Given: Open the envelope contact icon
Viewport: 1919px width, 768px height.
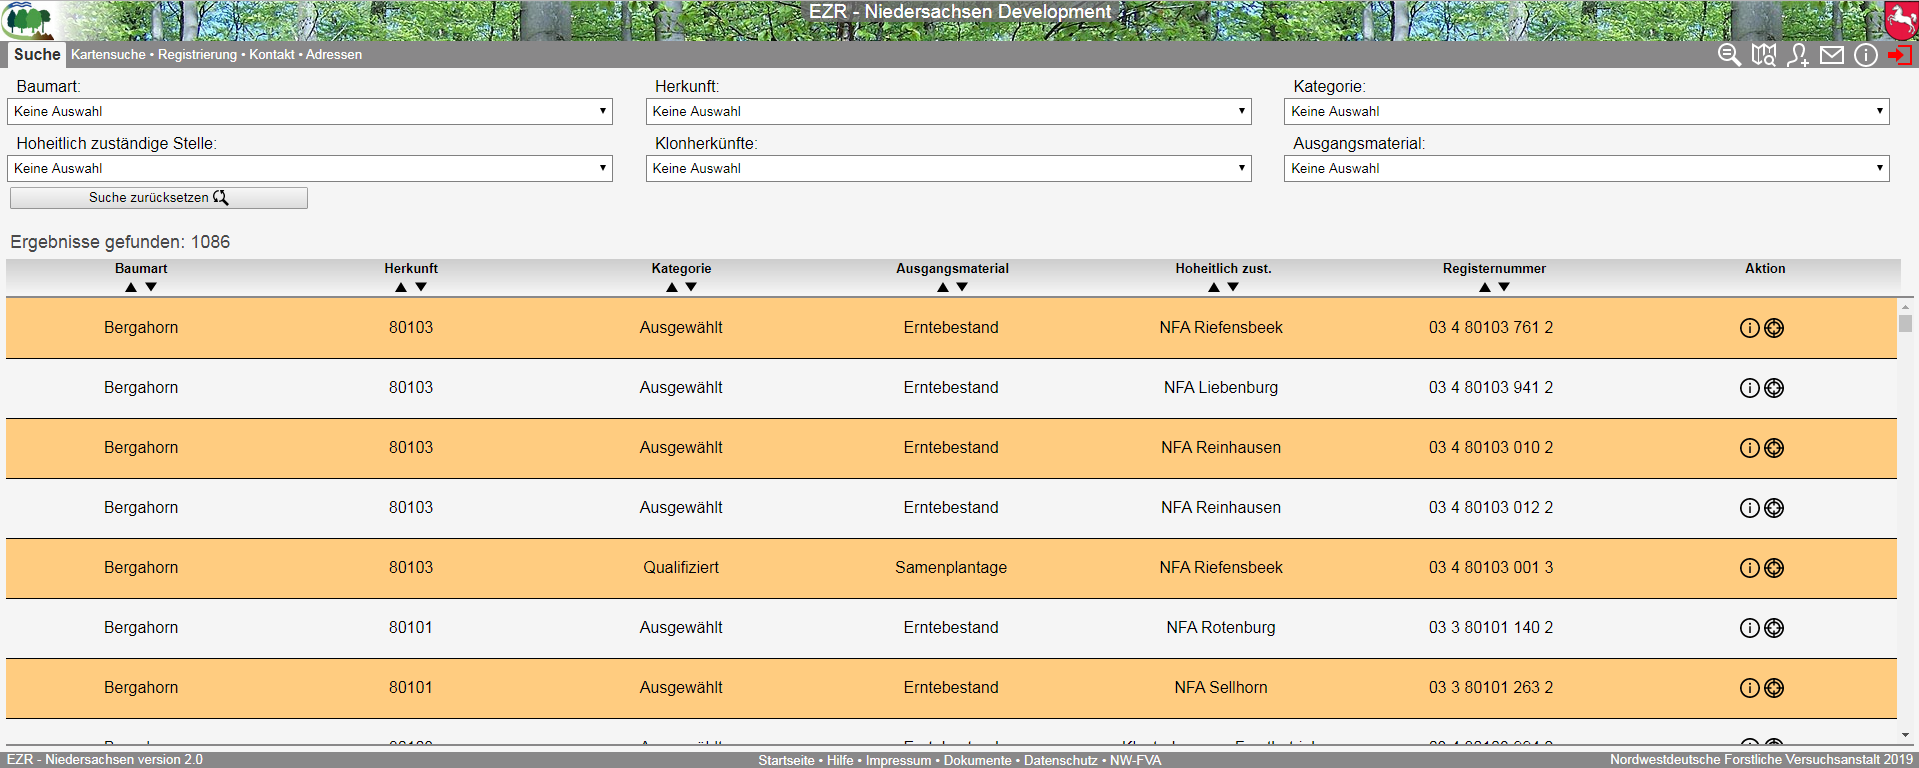Looking at the screenshot, I should point(1832,55).
